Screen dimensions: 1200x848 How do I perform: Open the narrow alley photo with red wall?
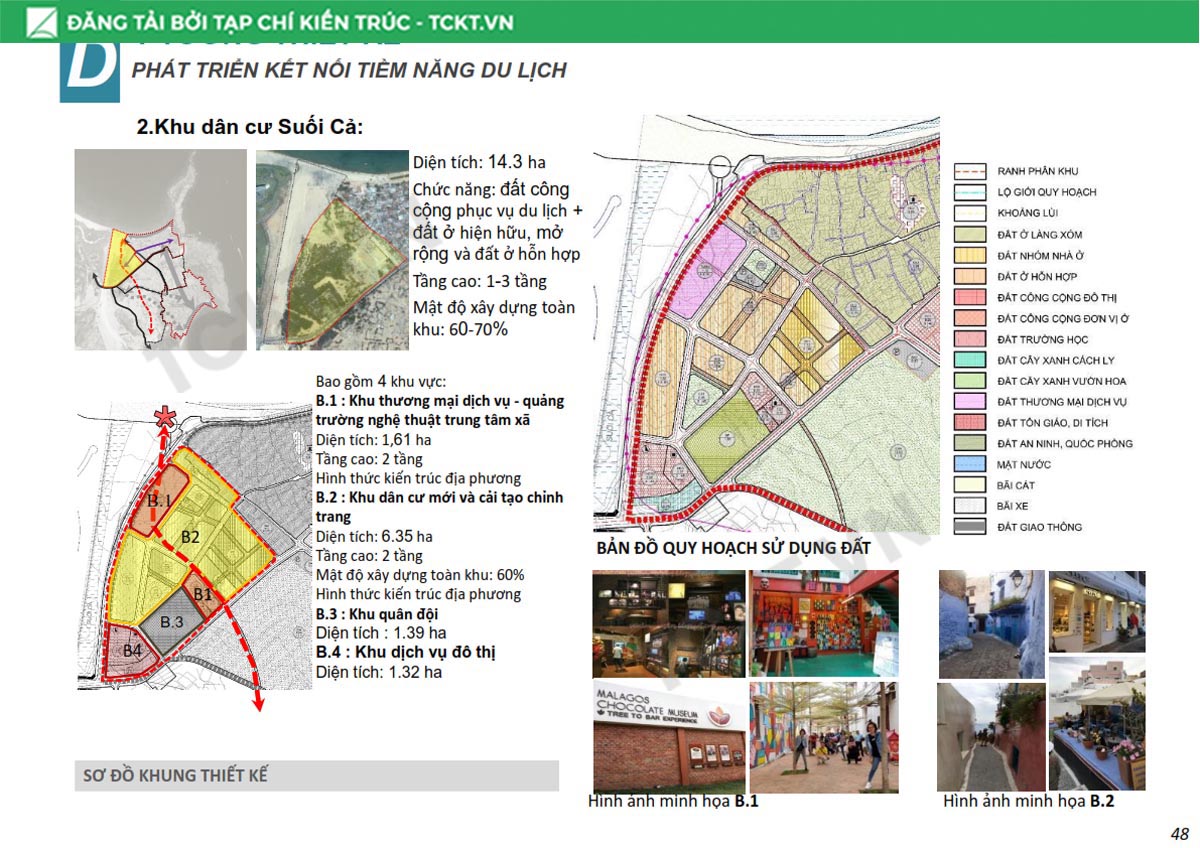(x=991, y=737)
